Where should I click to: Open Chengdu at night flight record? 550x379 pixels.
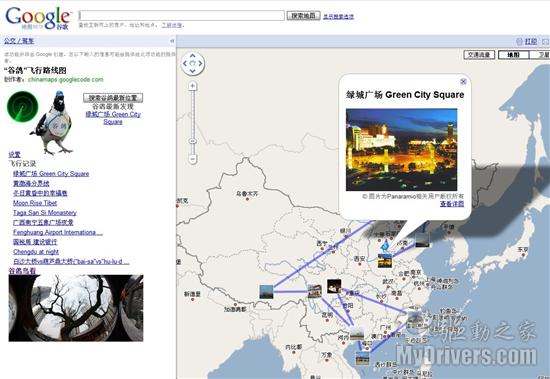(36, 252)
